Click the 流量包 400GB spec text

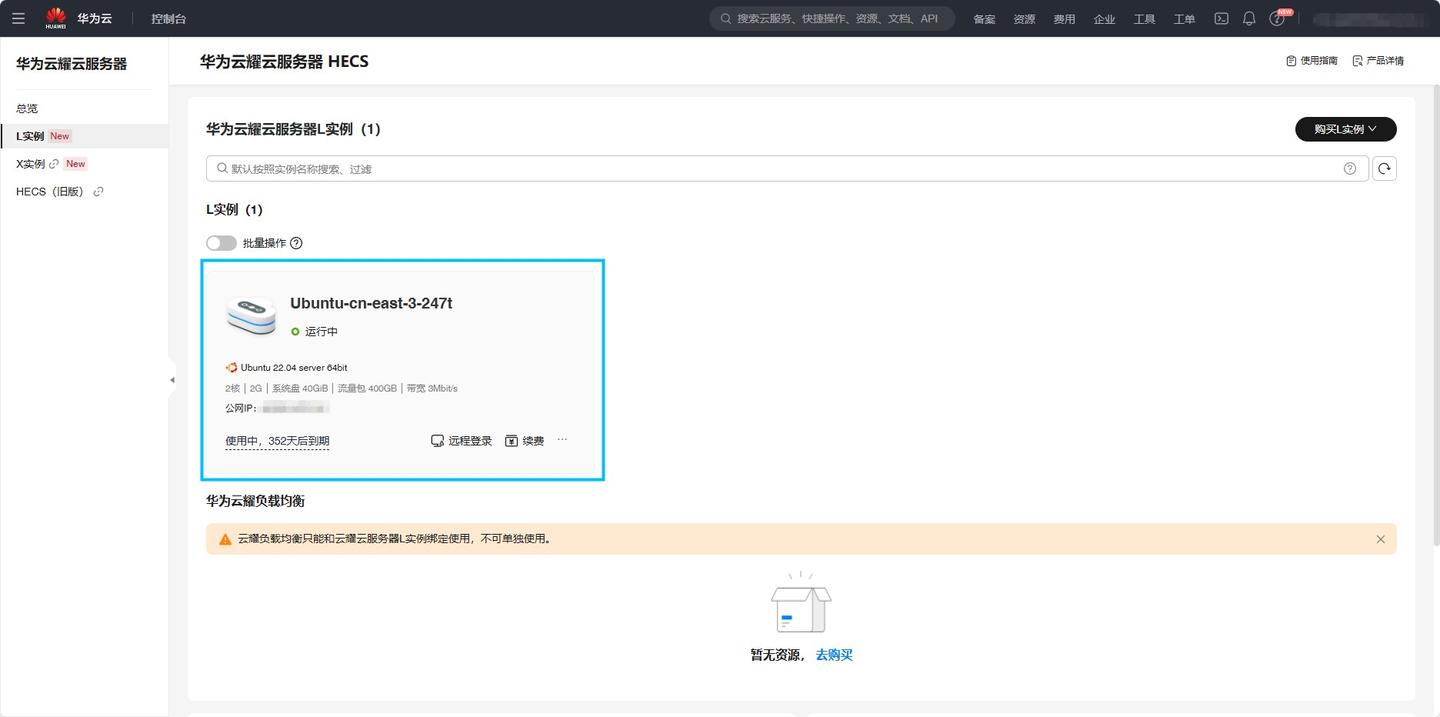click(367, 388)
